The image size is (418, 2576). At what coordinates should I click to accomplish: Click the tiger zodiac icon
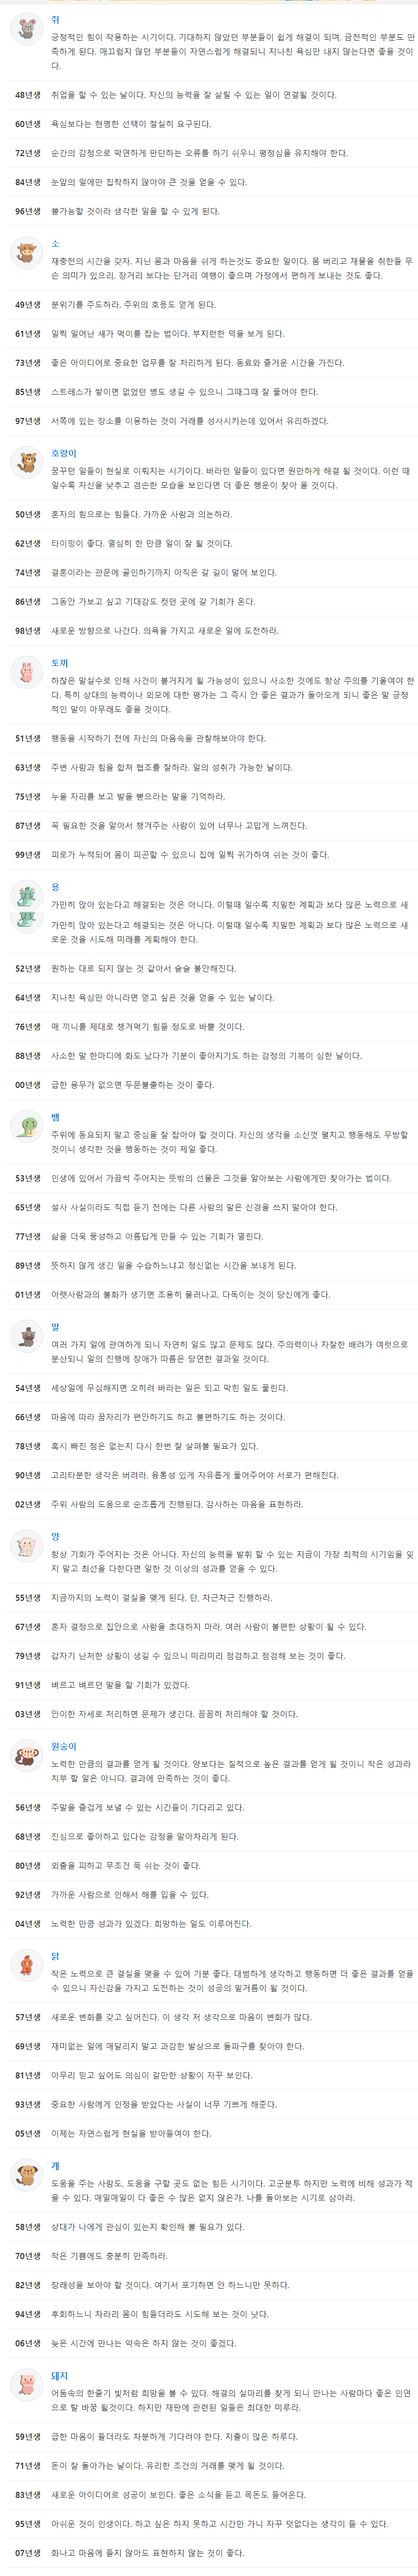pyautogui.click(x=26, y=463)
